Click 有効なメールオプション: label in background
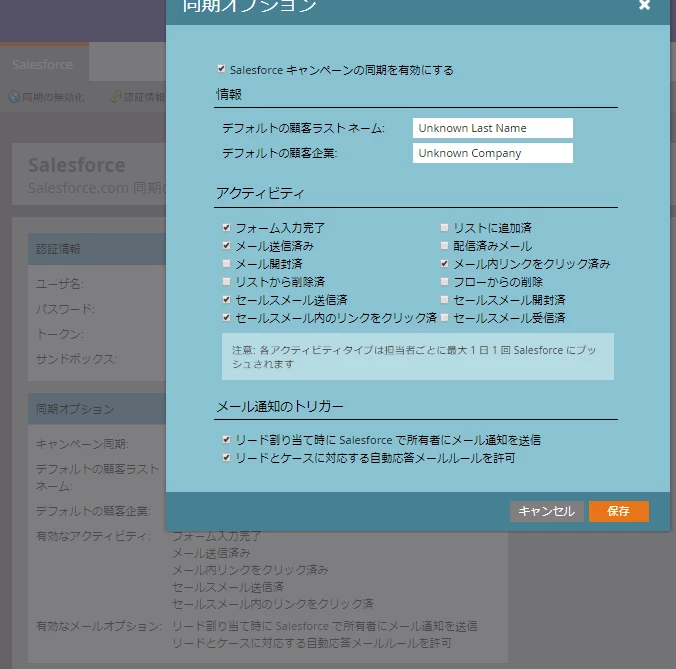Viewport: 676px width, 669px height. (x=99, y=626)
